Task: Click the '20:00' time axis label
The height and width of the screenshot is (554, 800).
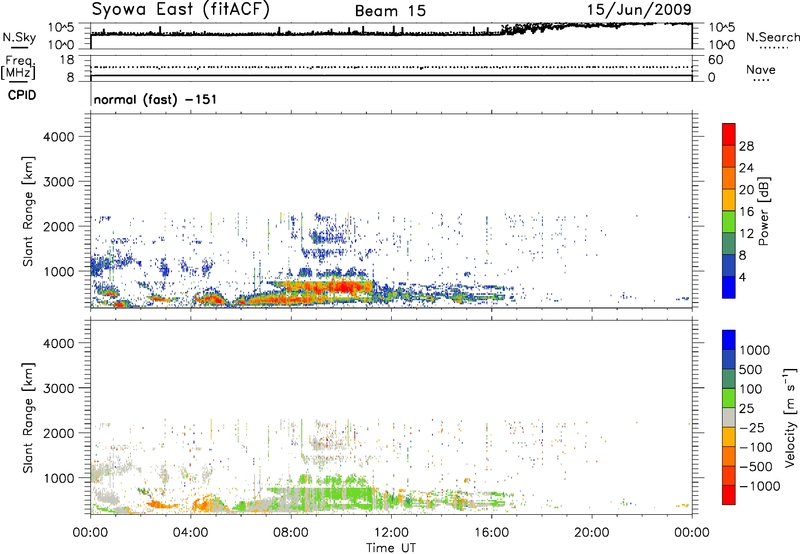Action: 591,533
